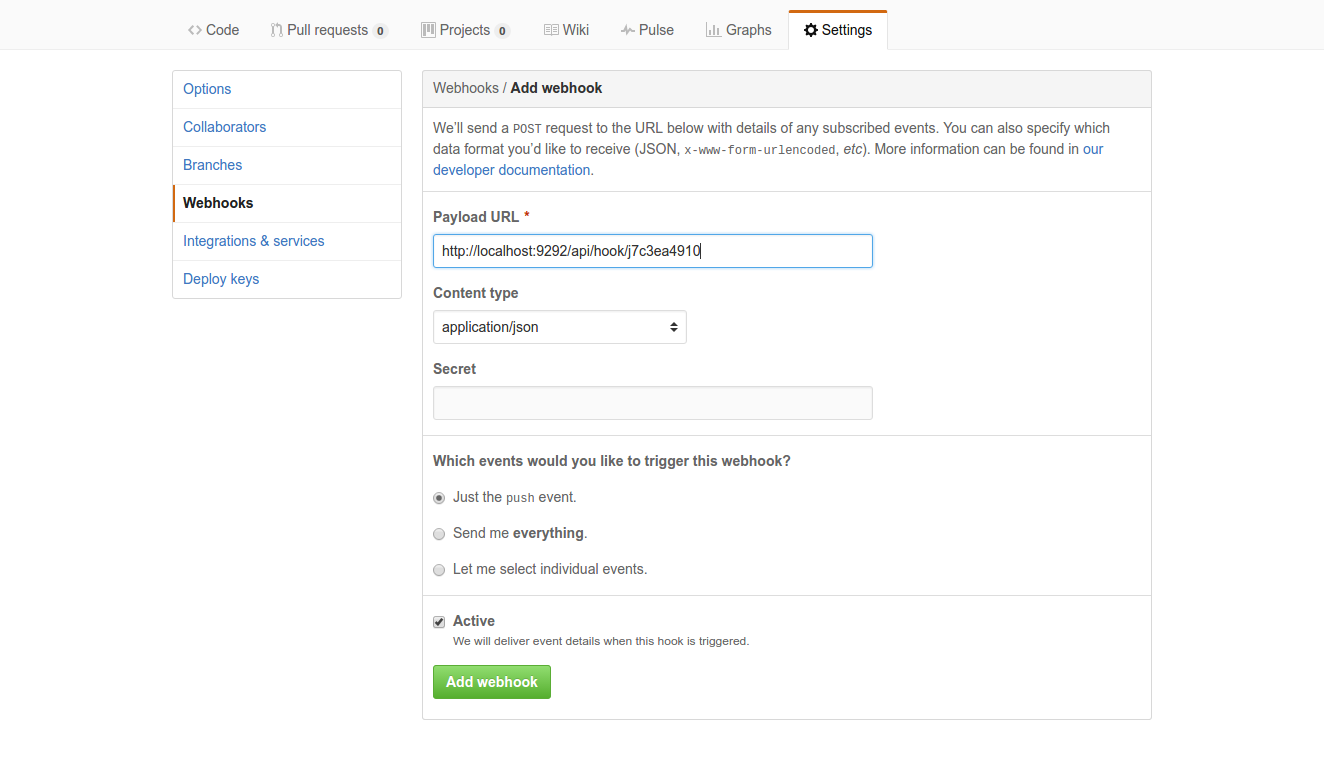Click the Add webhook button
The image size is (1324, 764).
[x=492, y=682]
